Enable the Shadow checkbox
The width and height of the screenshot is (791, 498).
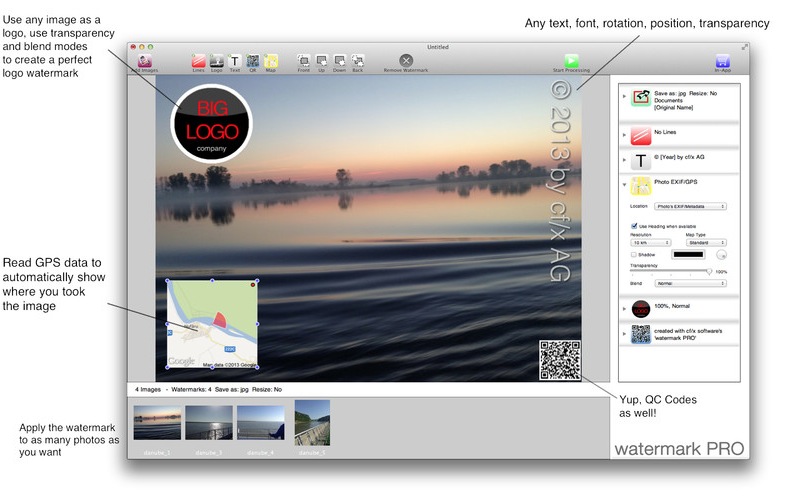click(634, 254)
